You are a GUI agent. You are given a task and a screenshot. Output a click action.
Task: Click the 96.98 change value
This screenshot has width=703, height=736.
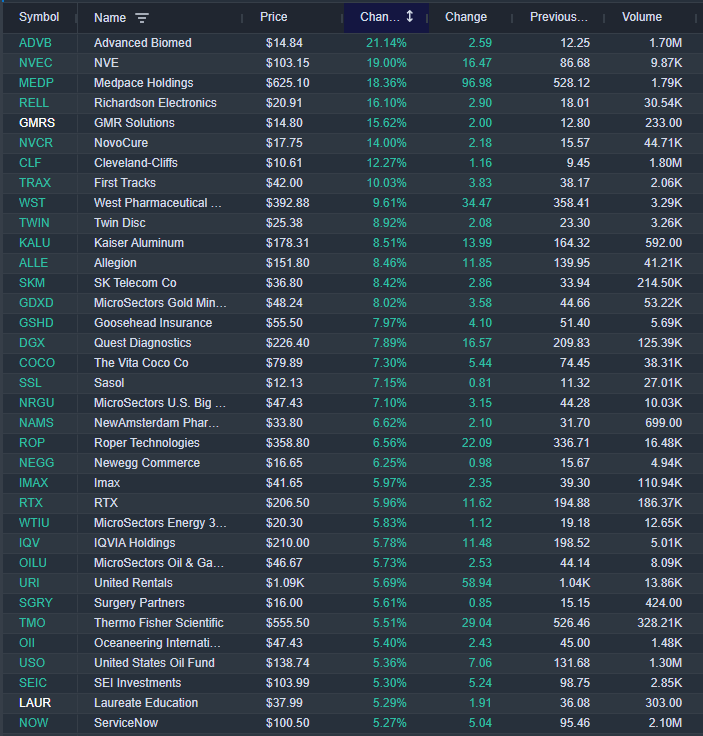477,83
